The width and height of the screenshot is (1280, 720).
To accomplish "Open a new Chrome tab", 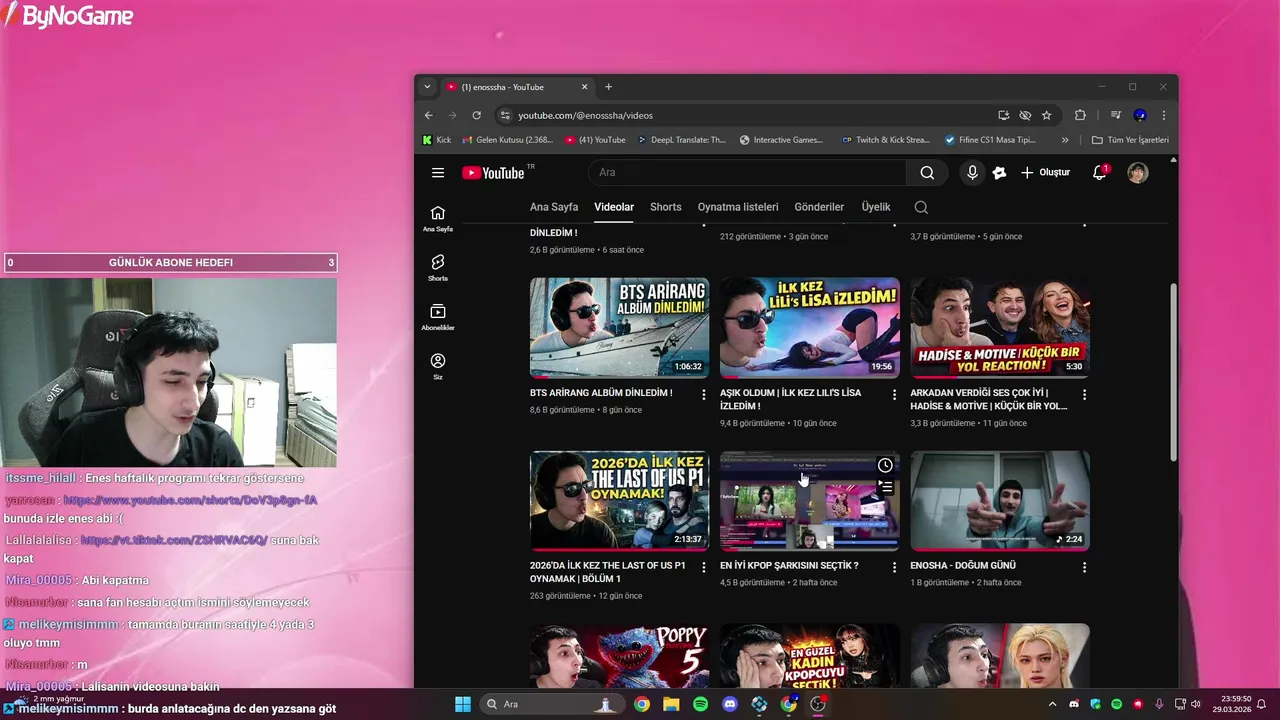I will pos(608,87).
